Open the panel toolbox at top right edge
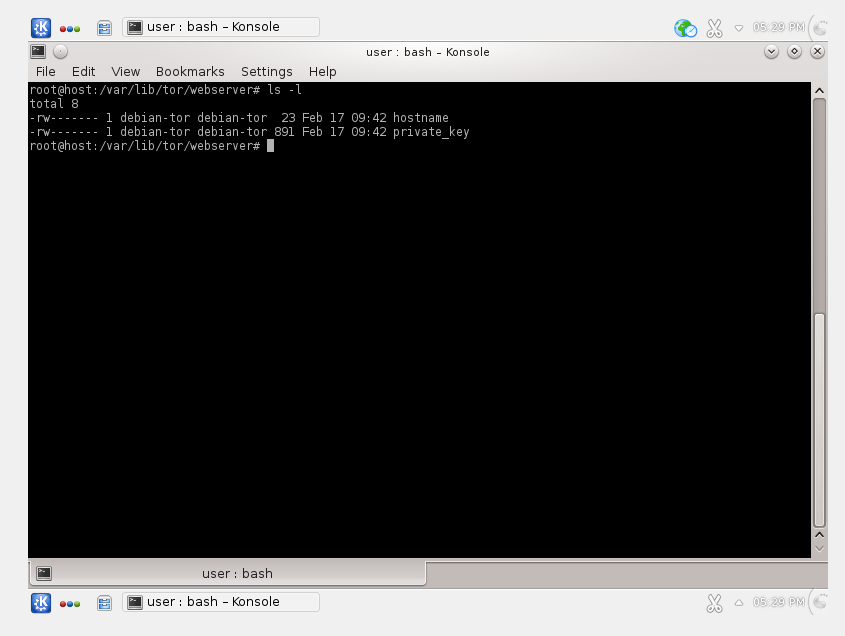The image size is (845, 636). 822,28
